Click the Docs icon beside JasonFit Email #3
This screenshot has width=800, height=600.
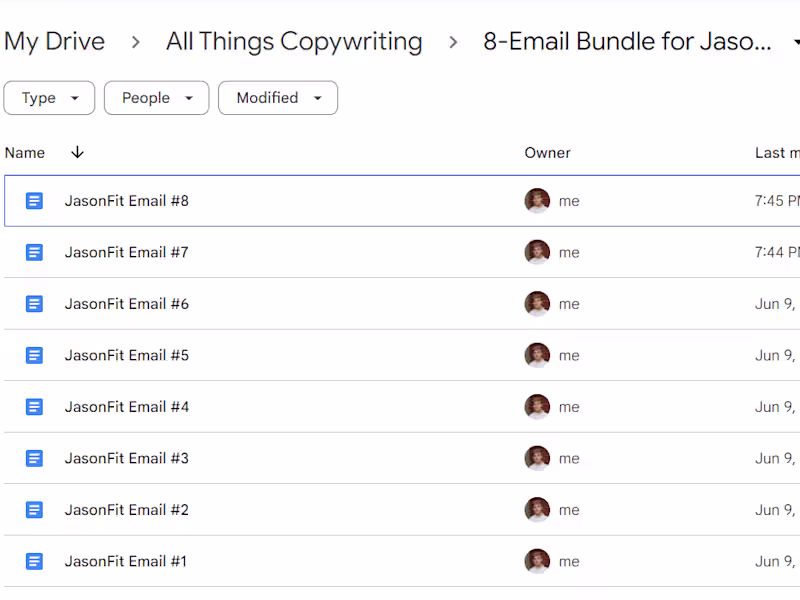coord(34,458)
